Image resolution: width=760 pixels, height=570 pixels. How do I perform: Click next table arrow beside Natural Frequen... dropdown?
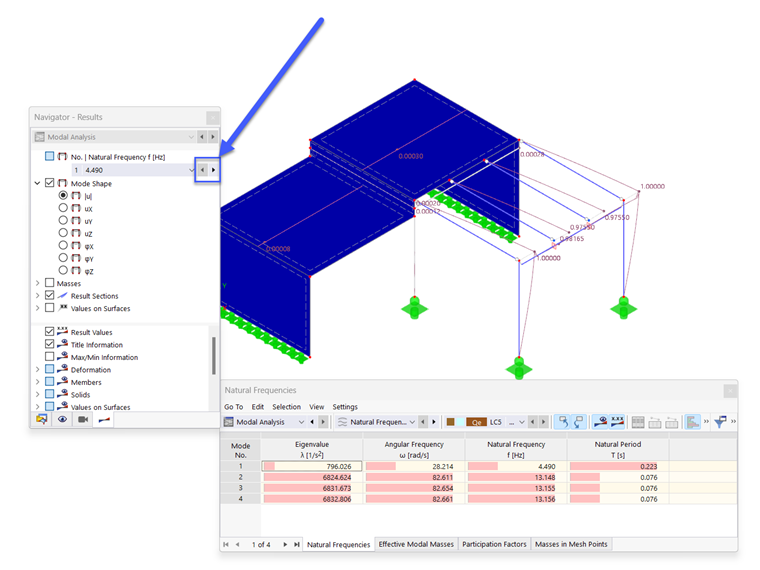434,422
